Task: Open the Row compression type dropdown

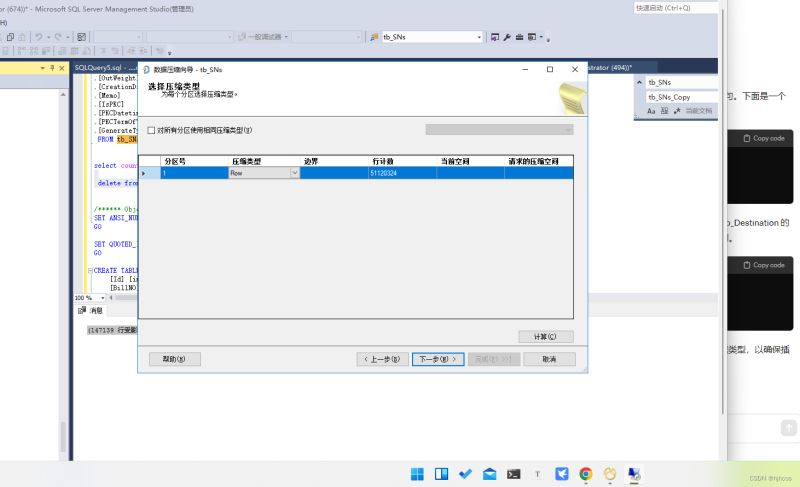Action: 294,173
